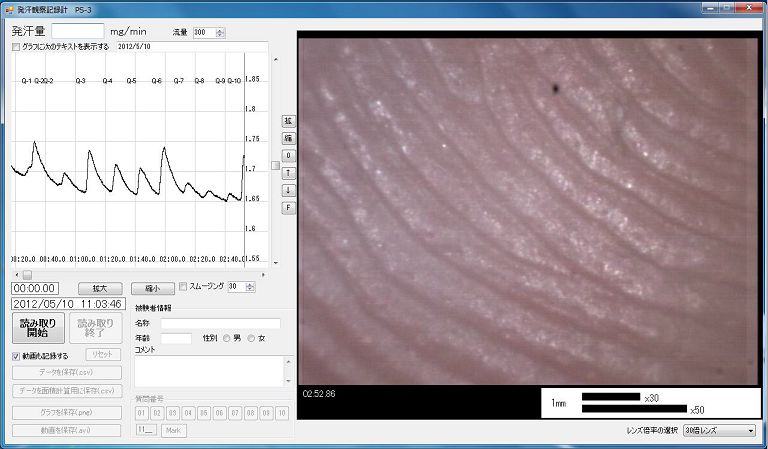The image size is (768, 449).
Task: Click the 名称 subject name input field
Action: point(220,323)
